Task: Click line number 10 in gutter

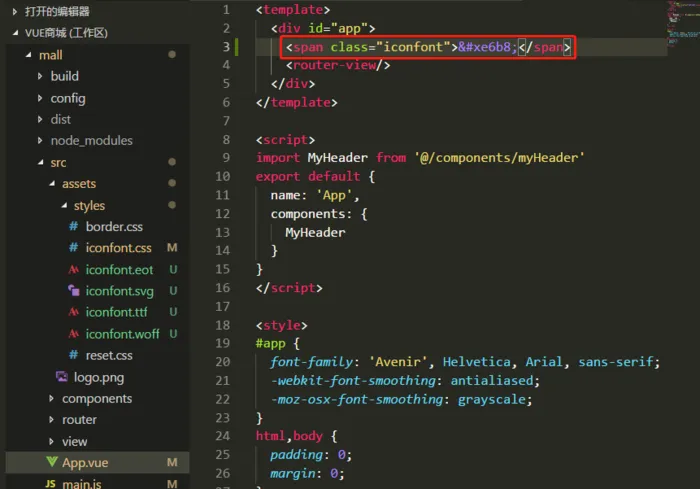Action: click(223, 176)
